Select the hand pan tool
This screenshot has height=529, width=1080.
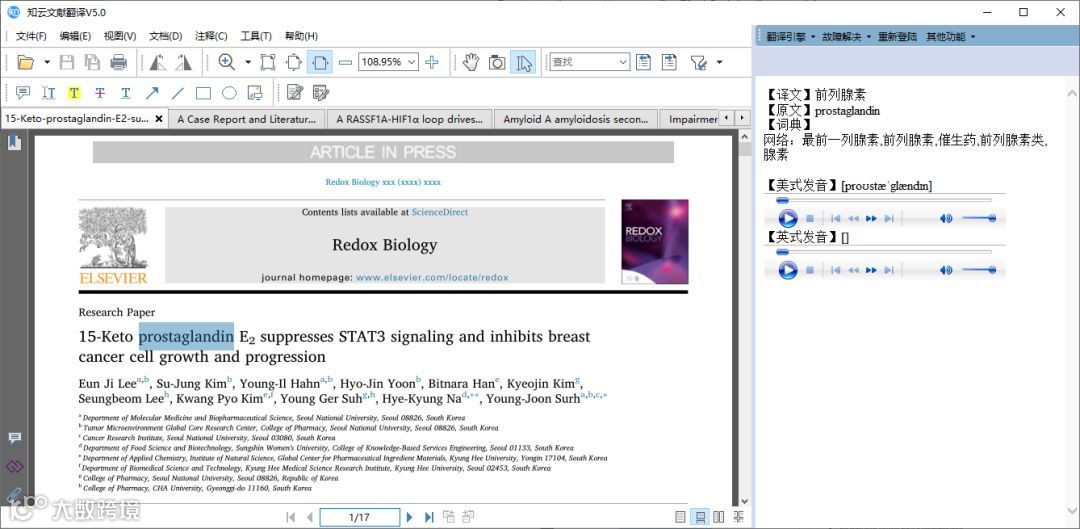click(x=471, y=63)
